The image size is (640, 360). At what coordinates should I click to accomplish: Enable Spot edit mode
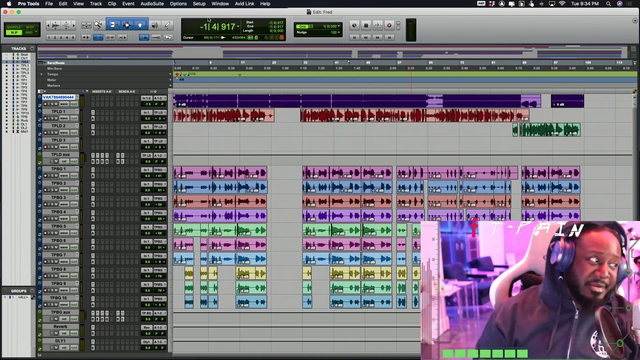[x=30, y=27]
